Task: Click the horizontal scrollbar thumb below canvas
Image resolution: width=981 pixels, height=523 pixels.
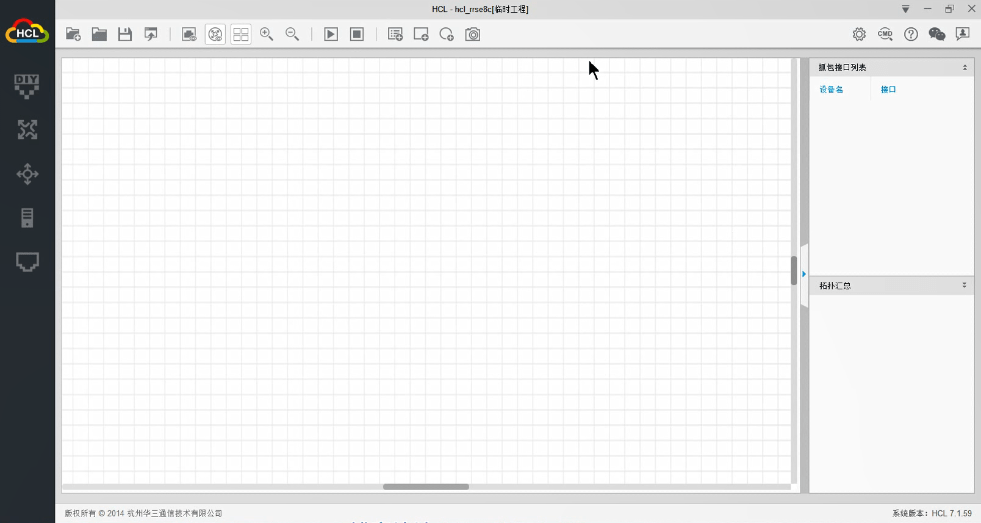Action: 425,487
